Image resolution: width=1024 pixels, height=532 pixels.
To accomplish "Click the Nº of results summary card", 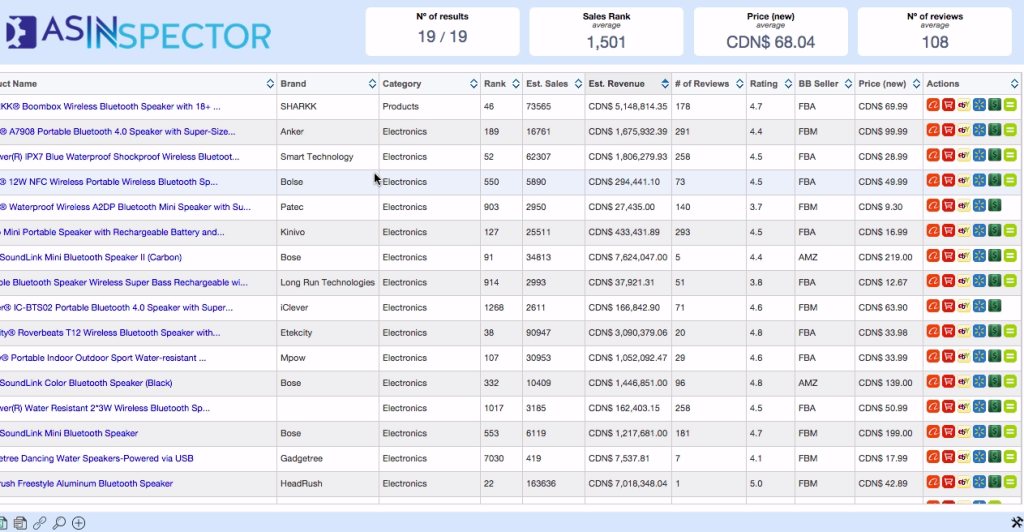I will pyautogui.click(x=442, y=31).
